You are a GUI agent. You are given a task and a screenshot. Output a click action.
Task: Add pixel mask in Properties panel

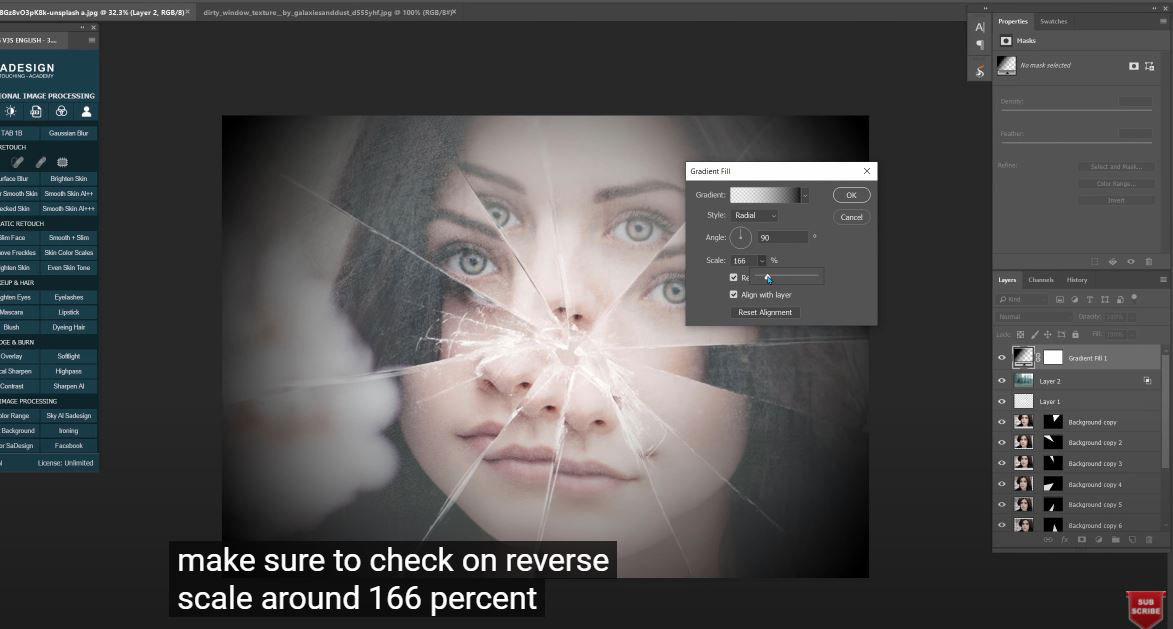point(1133,66)
